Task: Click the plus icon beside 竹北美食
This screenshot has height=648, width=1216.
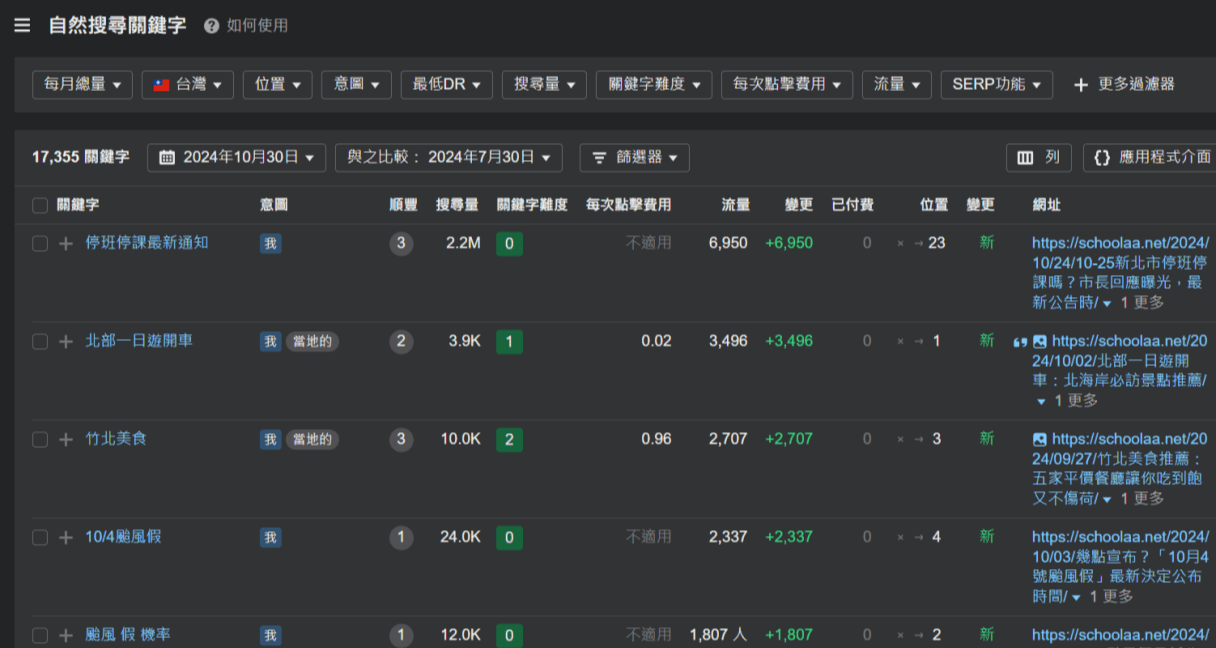Action: (66, 440)
